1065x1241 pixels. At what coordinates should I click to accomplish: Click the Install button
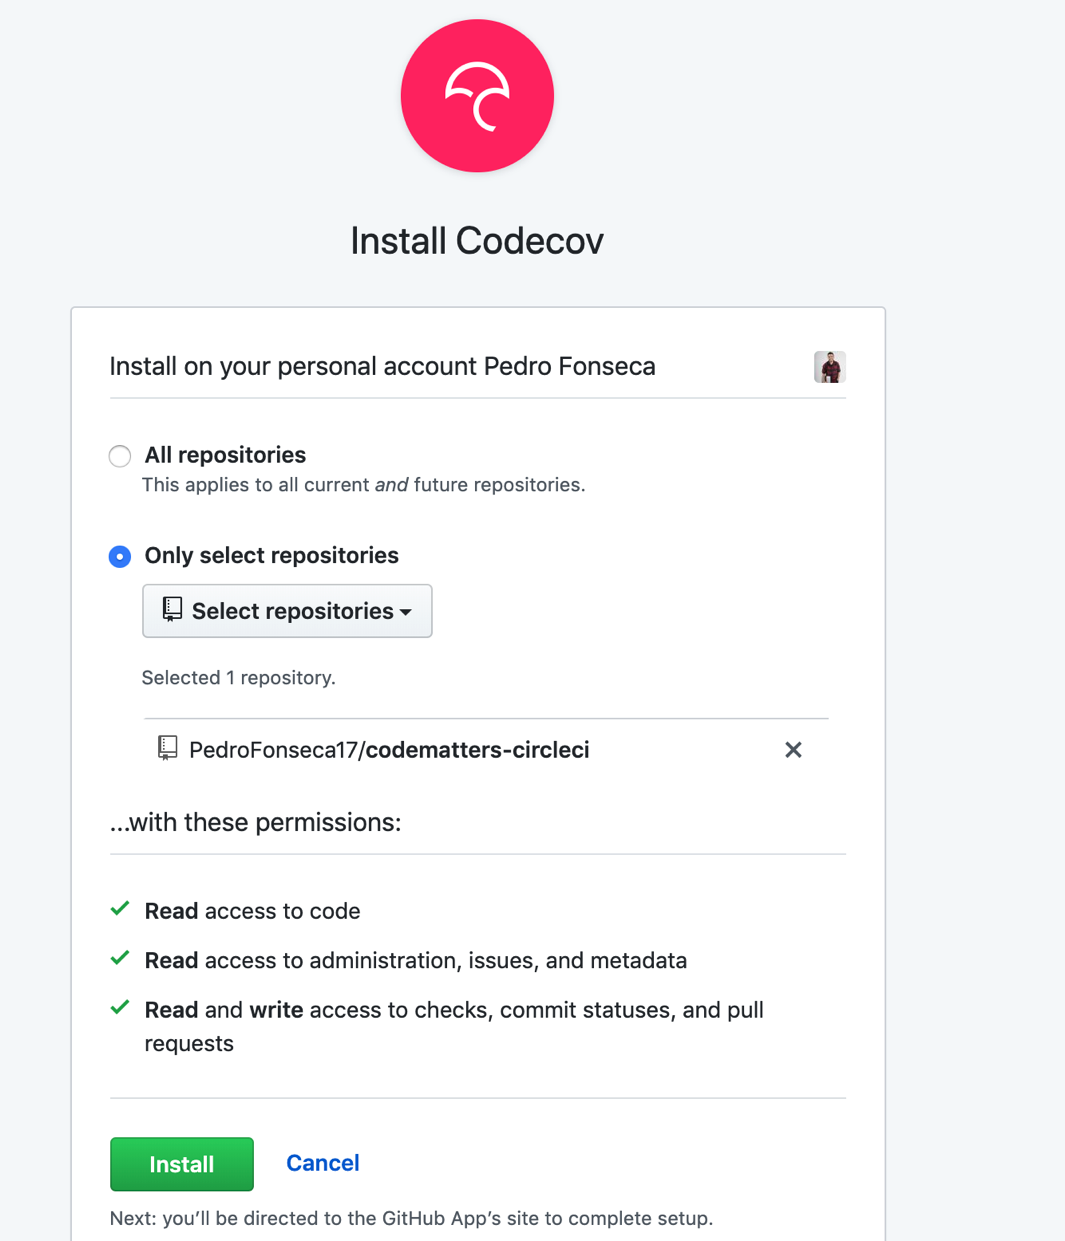tap(181, 1164)
